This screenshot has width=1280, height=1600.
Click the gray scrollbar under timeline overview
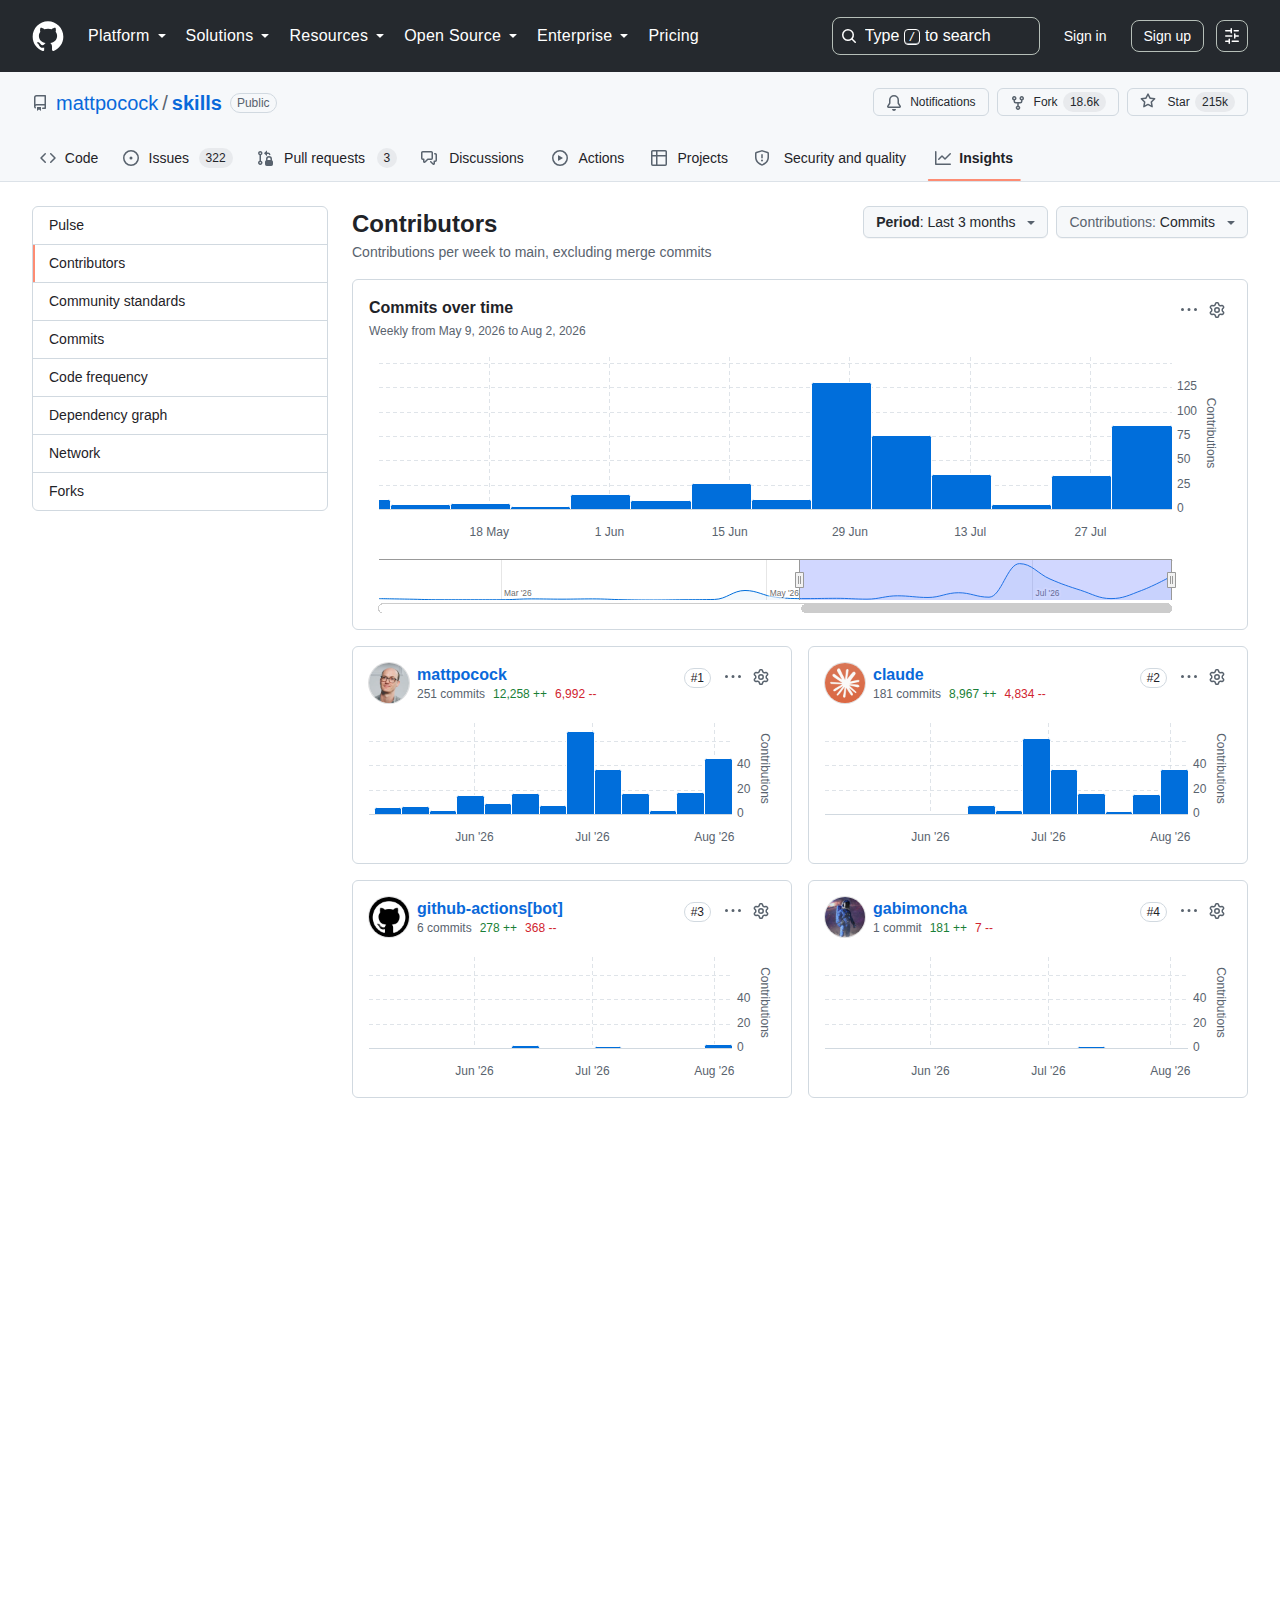pyautogui.click(x=986, y=608)
